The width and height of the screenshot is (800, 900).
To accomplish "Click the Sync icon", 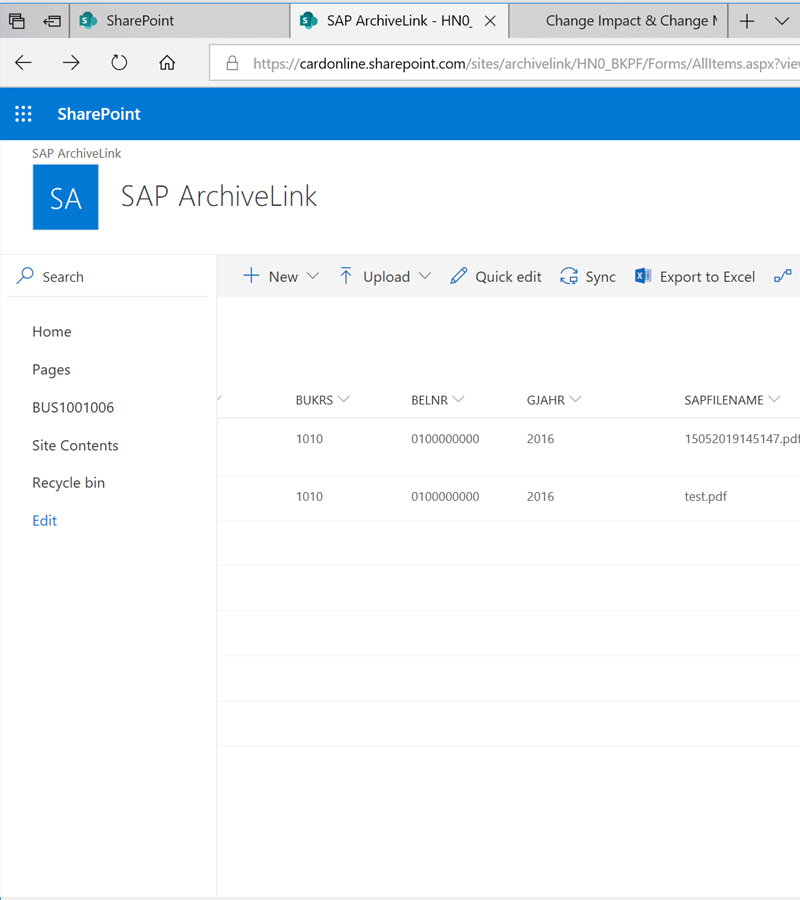I will [569, 276].
